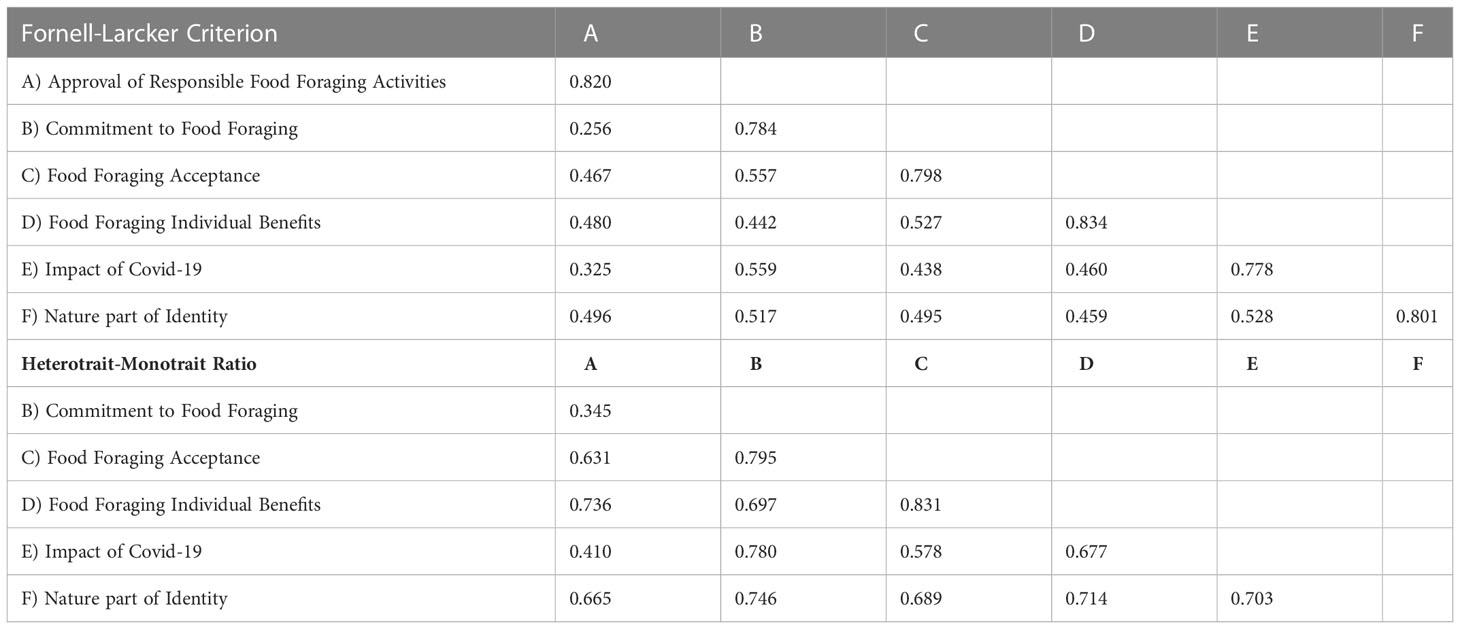Select the 0.345 value cell
Screen dimensions: 1460x629
pyautogui.click(x=590, y=411)
